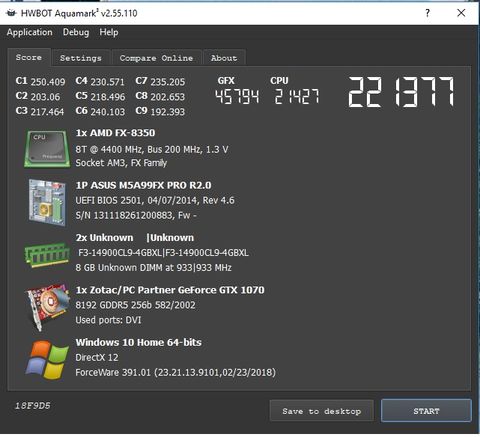Click the motherboard icon
The height and width of the screenshot is (437, 480).
tap(47, 202)
